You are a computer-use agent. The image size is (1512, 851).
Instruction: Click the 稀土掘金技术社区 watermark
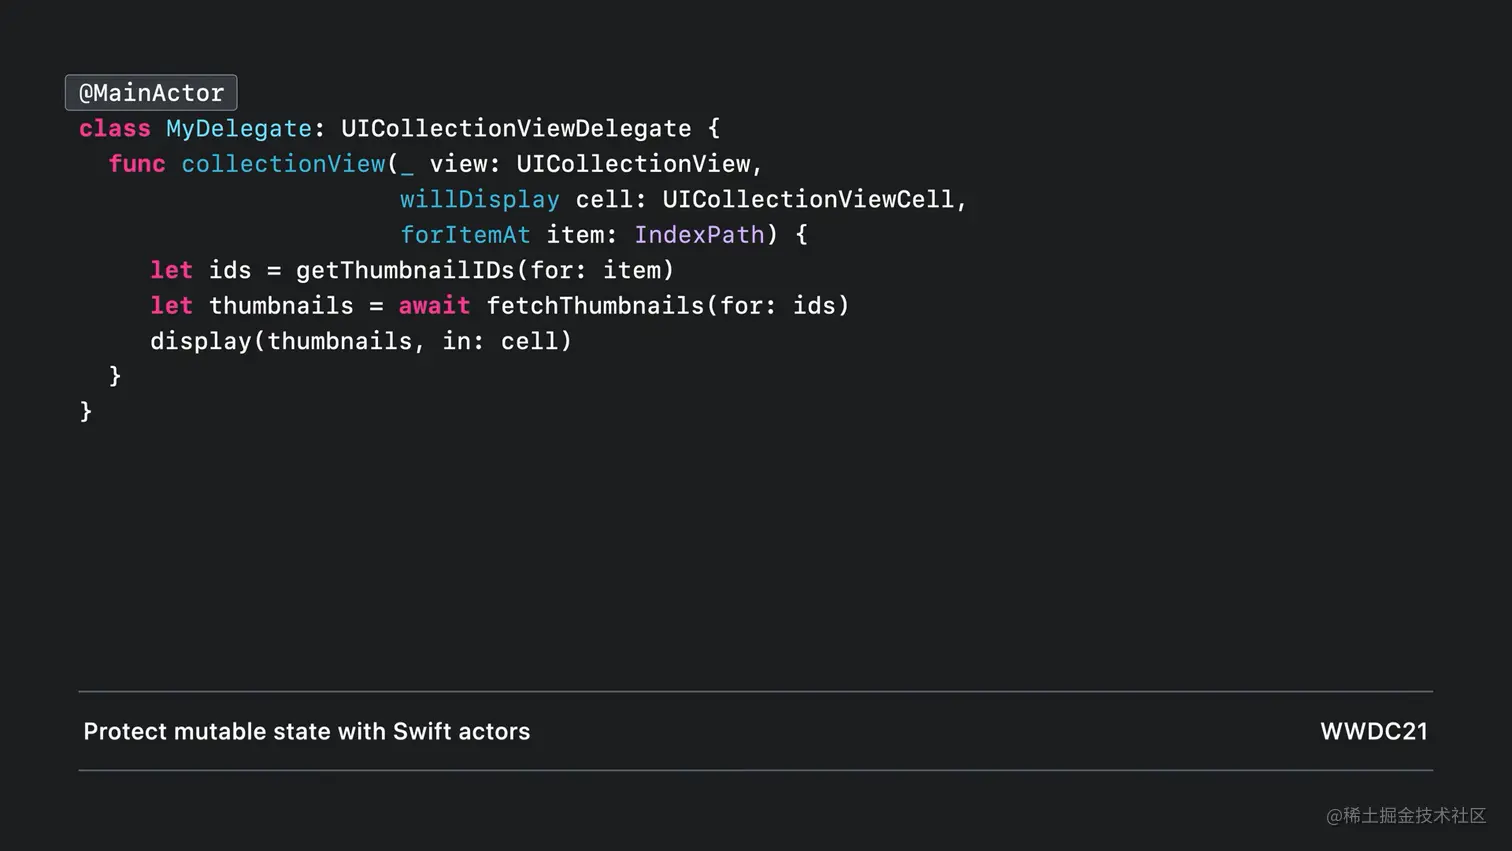click(1404, 817)
